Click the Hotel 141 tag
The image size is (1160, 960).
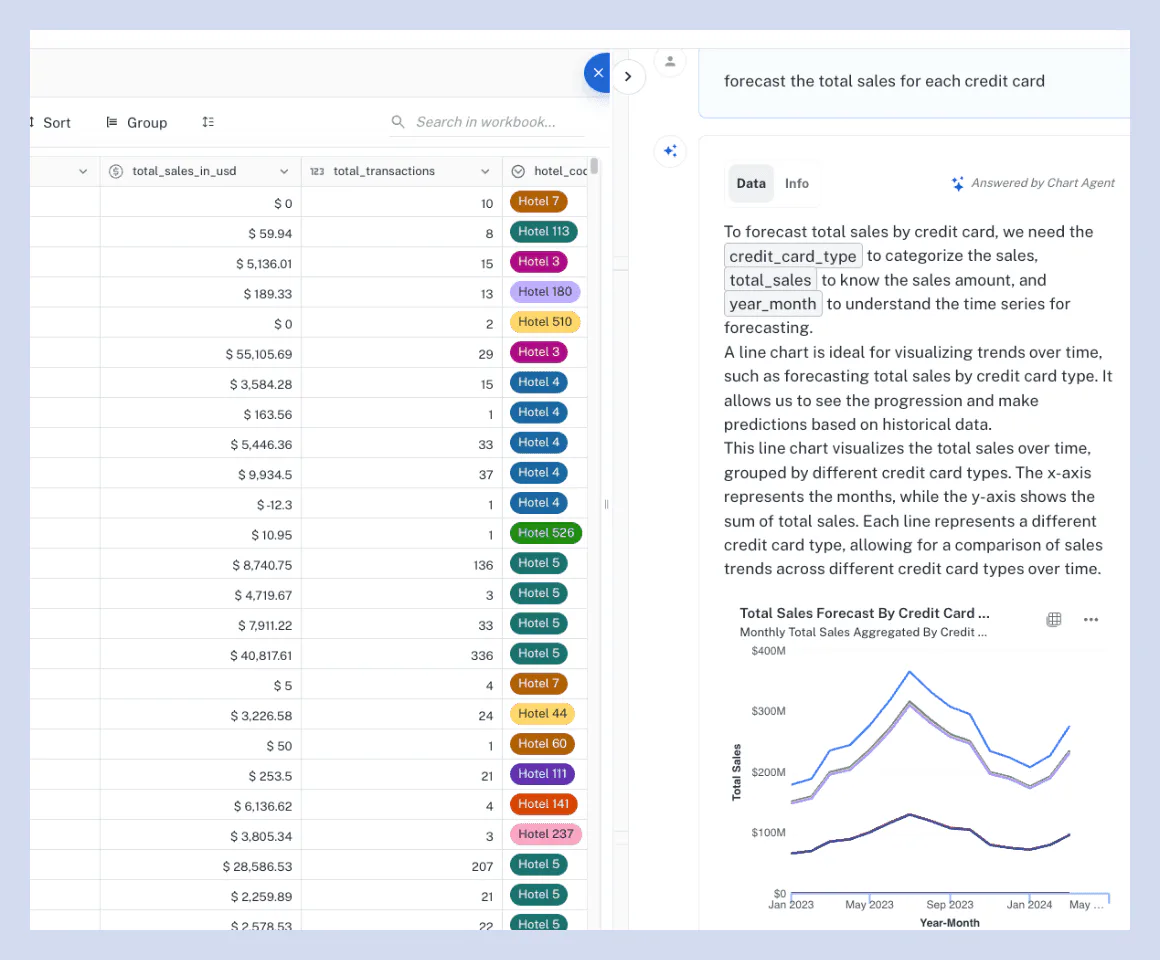(544, 804)
